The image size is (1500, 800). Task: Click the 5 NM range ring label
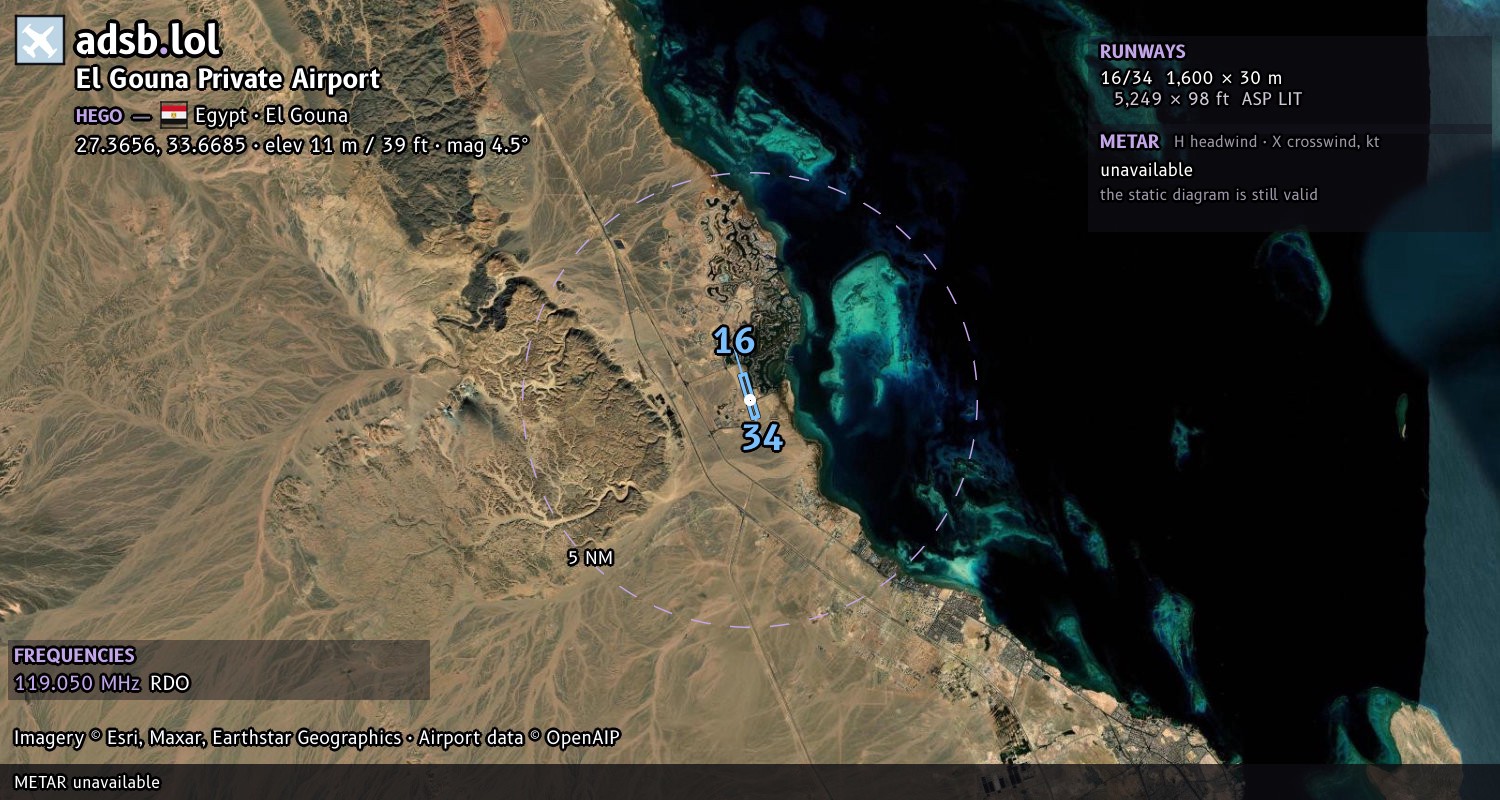pyautogui.click(x=590, y=558)
